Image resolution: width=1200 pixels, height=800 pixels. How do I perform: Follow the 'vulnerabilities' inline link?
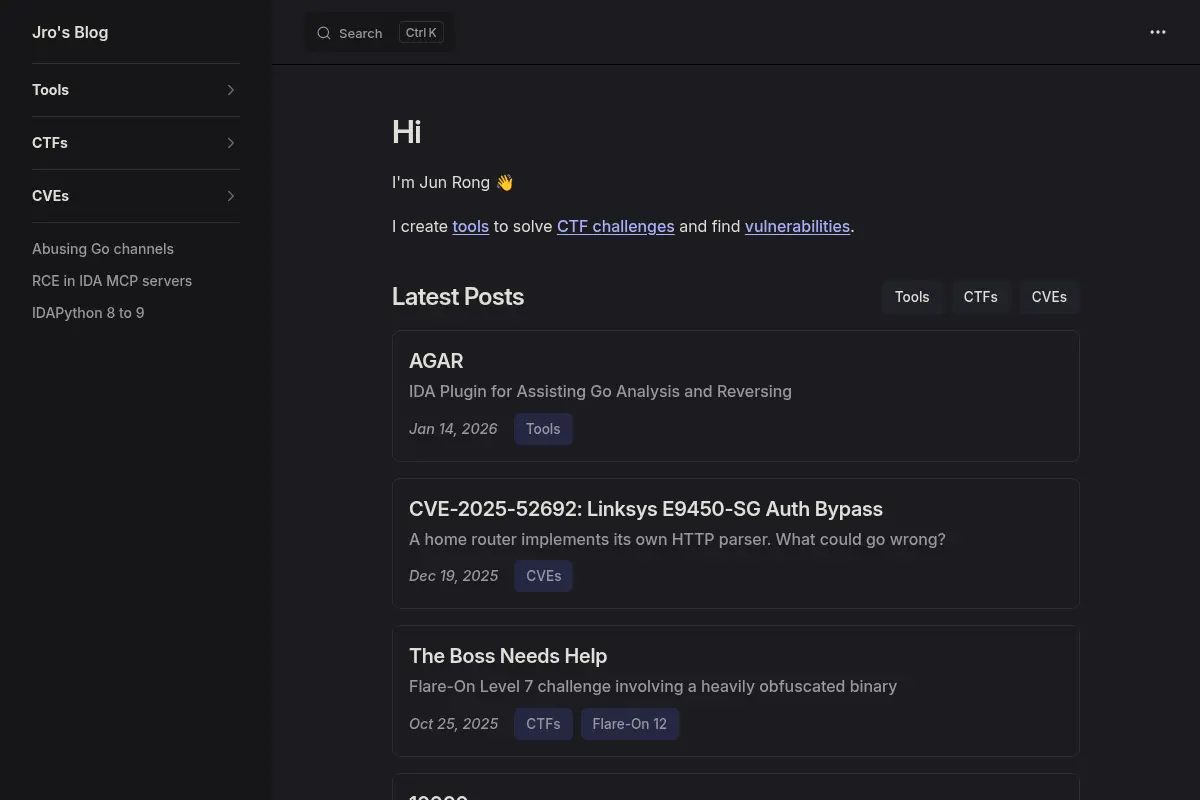[797, 226]
